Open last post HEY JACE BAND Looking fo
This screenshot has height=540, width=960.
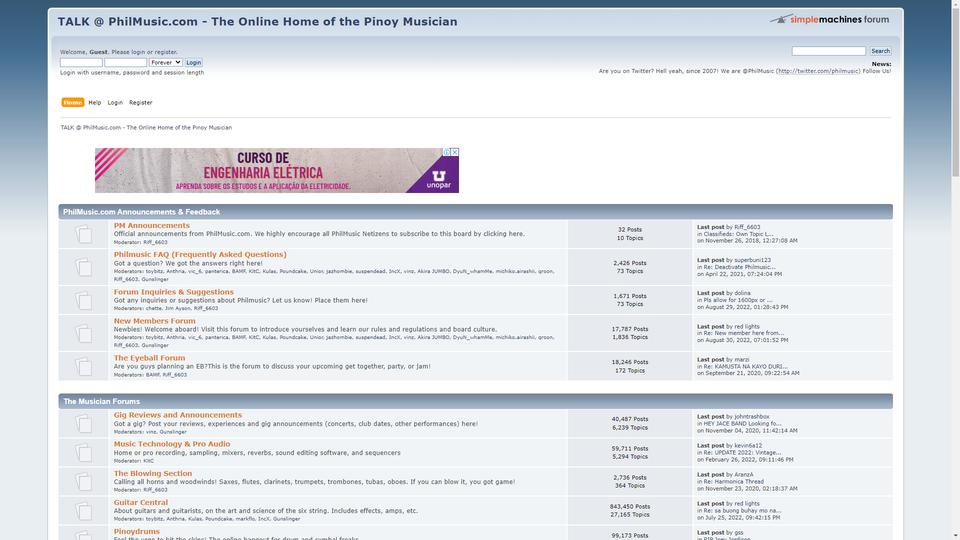(x=742, y=424)
